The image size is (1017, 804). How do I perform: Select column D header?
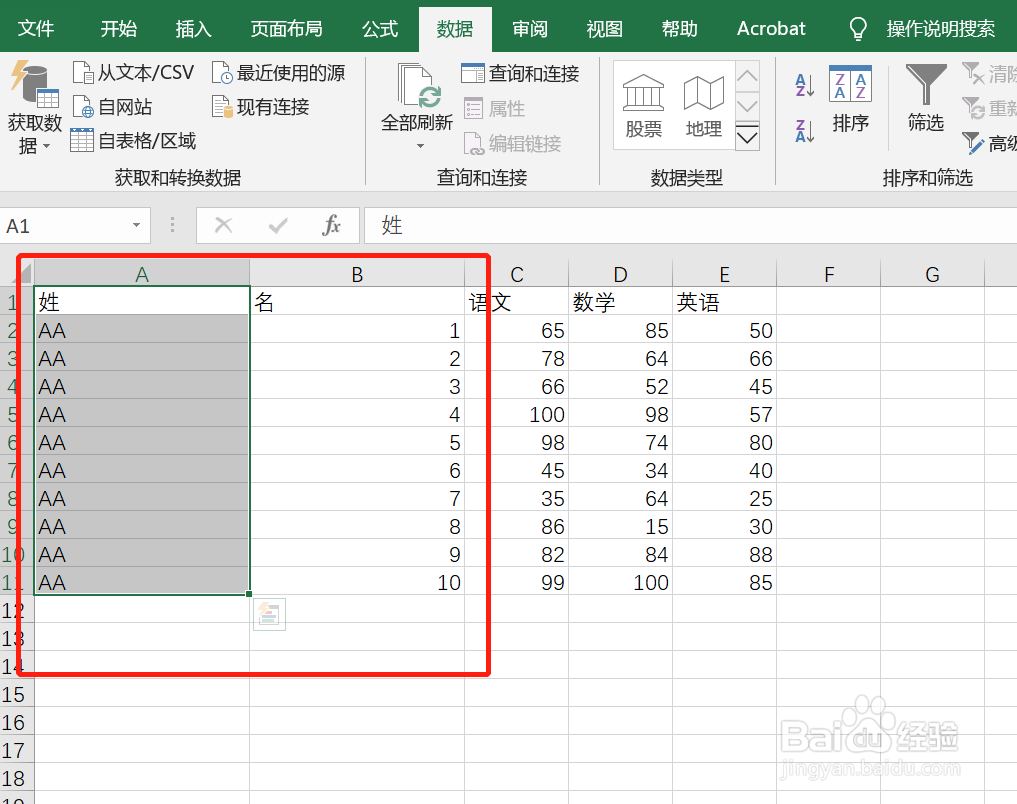click(620, 274)
